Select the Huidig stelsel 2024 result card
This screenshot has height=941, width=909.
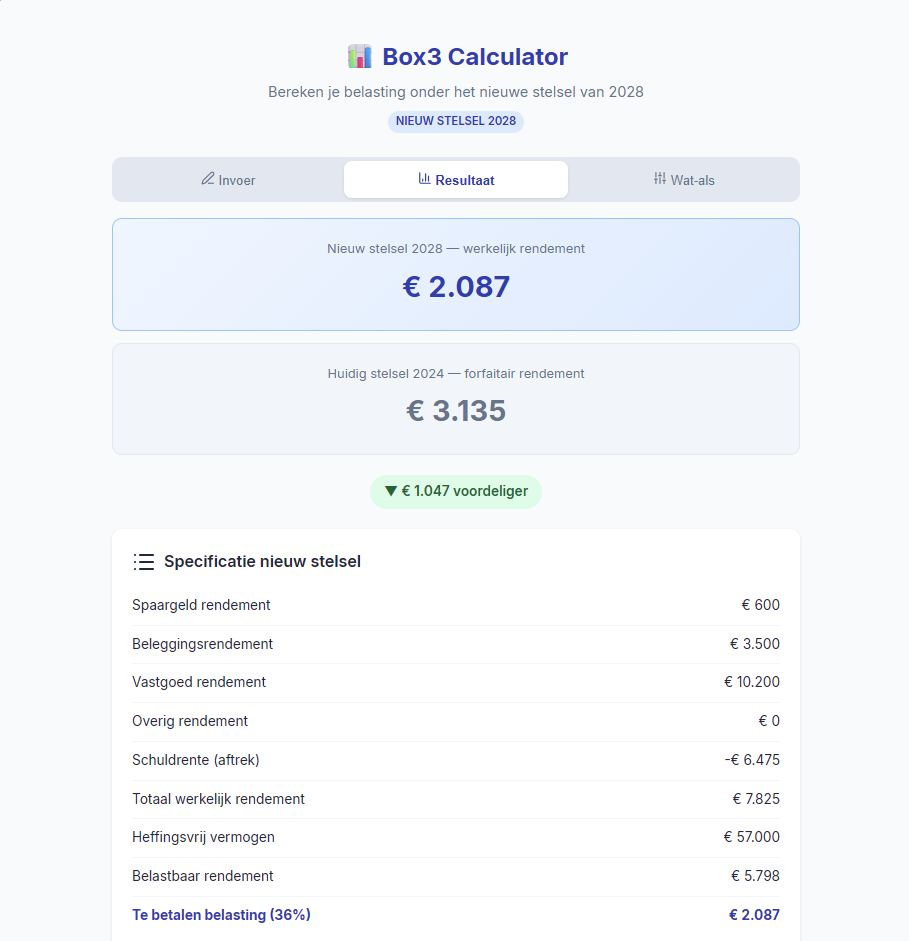[455, 398]
